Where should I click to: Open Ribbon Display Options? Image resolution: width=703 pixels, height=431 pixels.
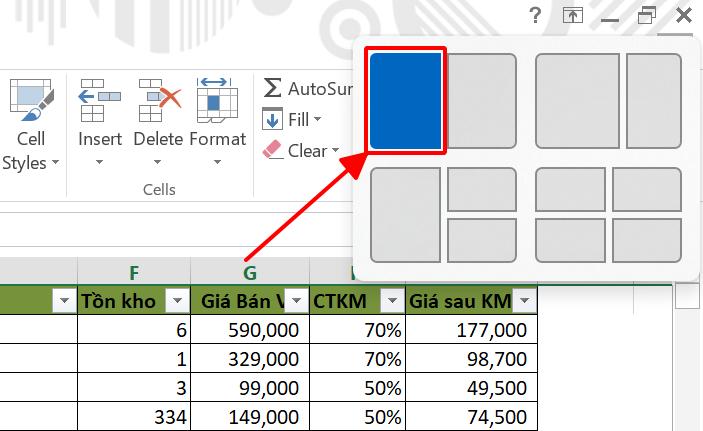[x=573, y=16]
